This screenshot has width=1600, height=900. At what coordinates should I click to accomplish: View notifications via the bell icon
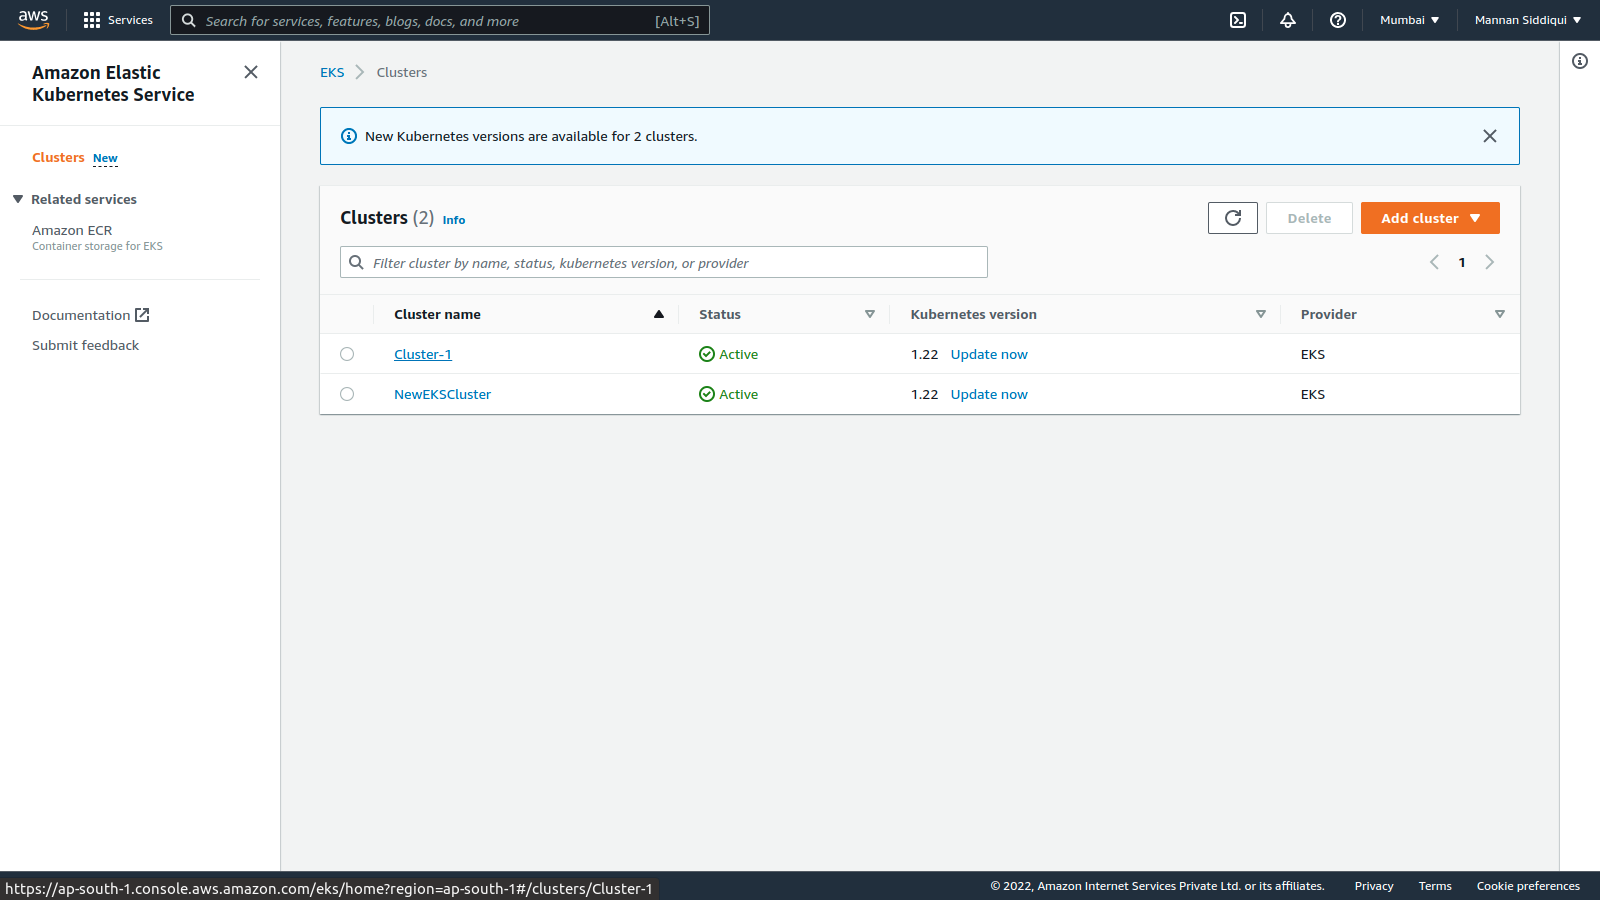1288,20
